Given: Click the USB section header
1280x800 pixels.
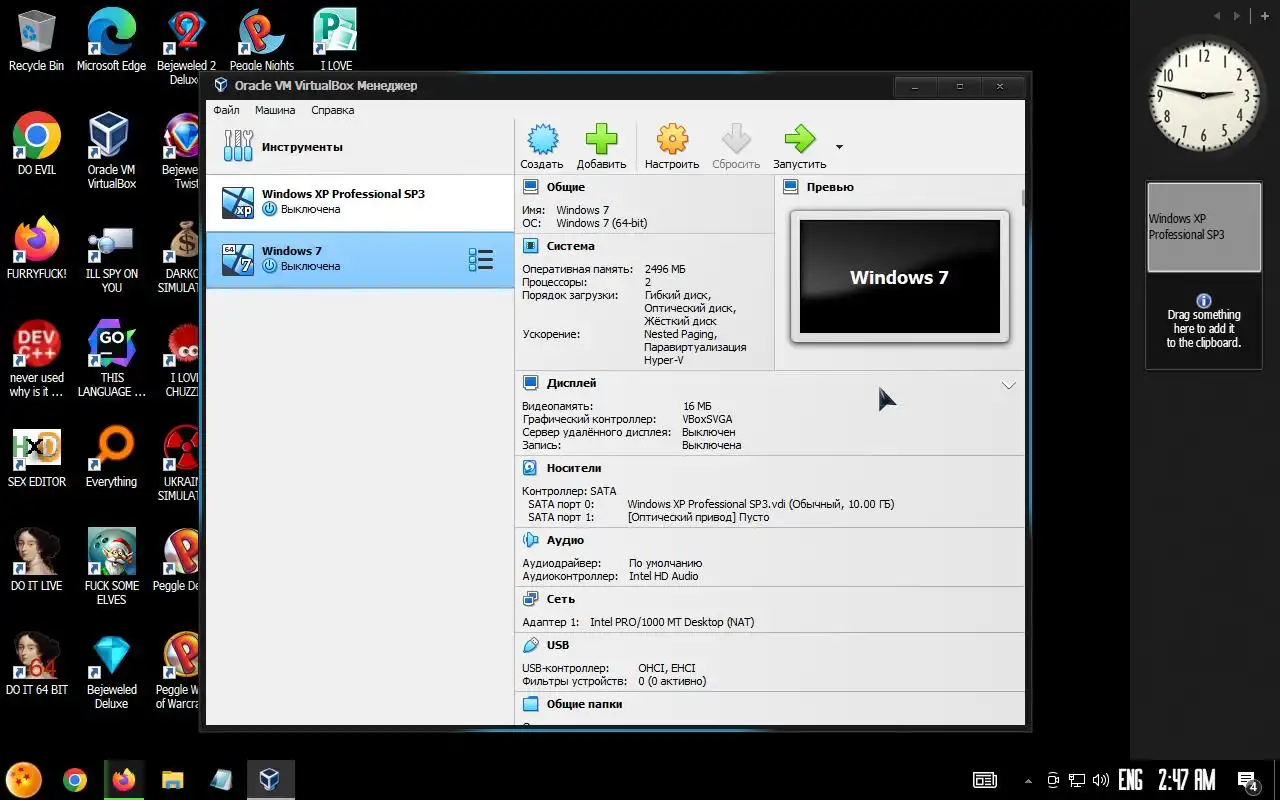Looking at the screenshot, I should (558, 645).
